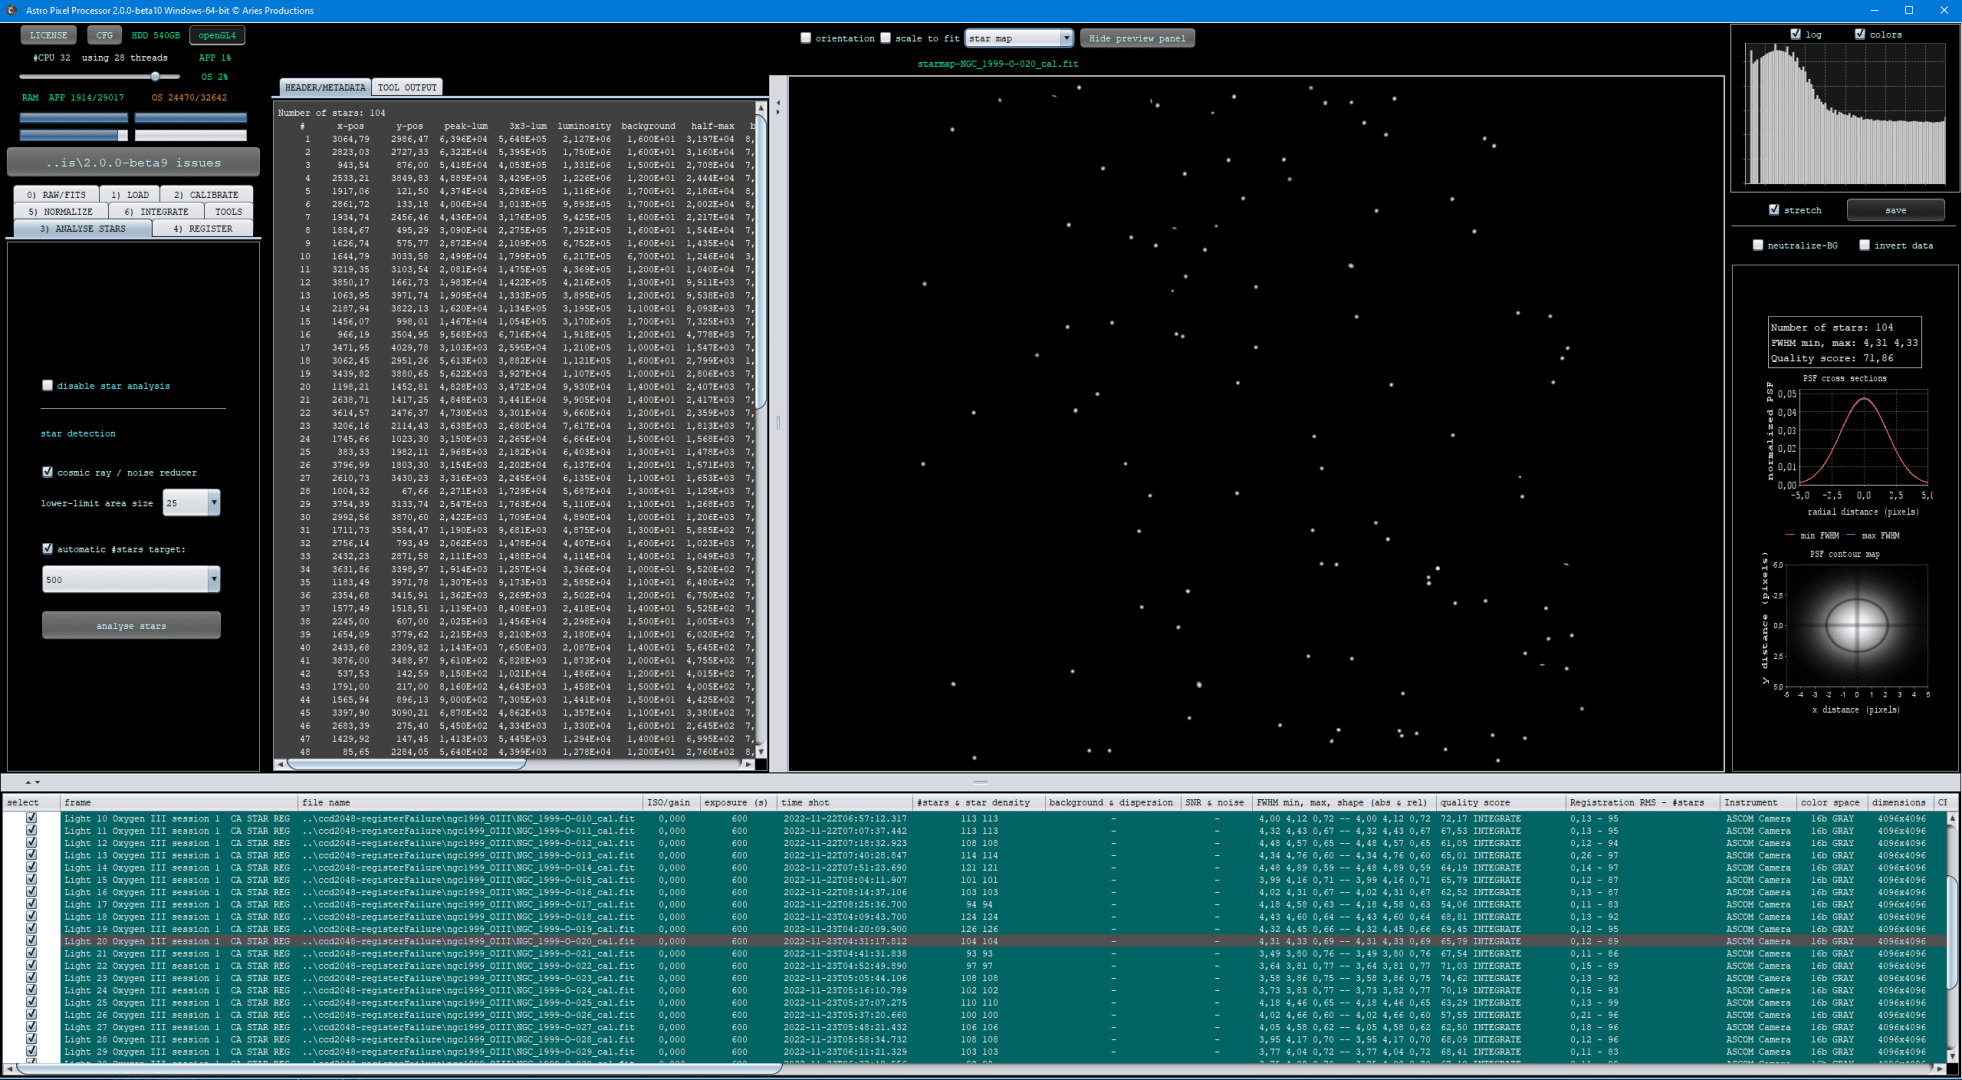This screenshot has width=1962, height=1080.
Task: Open automatic #stars target 500 dropdown
Action: (x=213, y=580)
